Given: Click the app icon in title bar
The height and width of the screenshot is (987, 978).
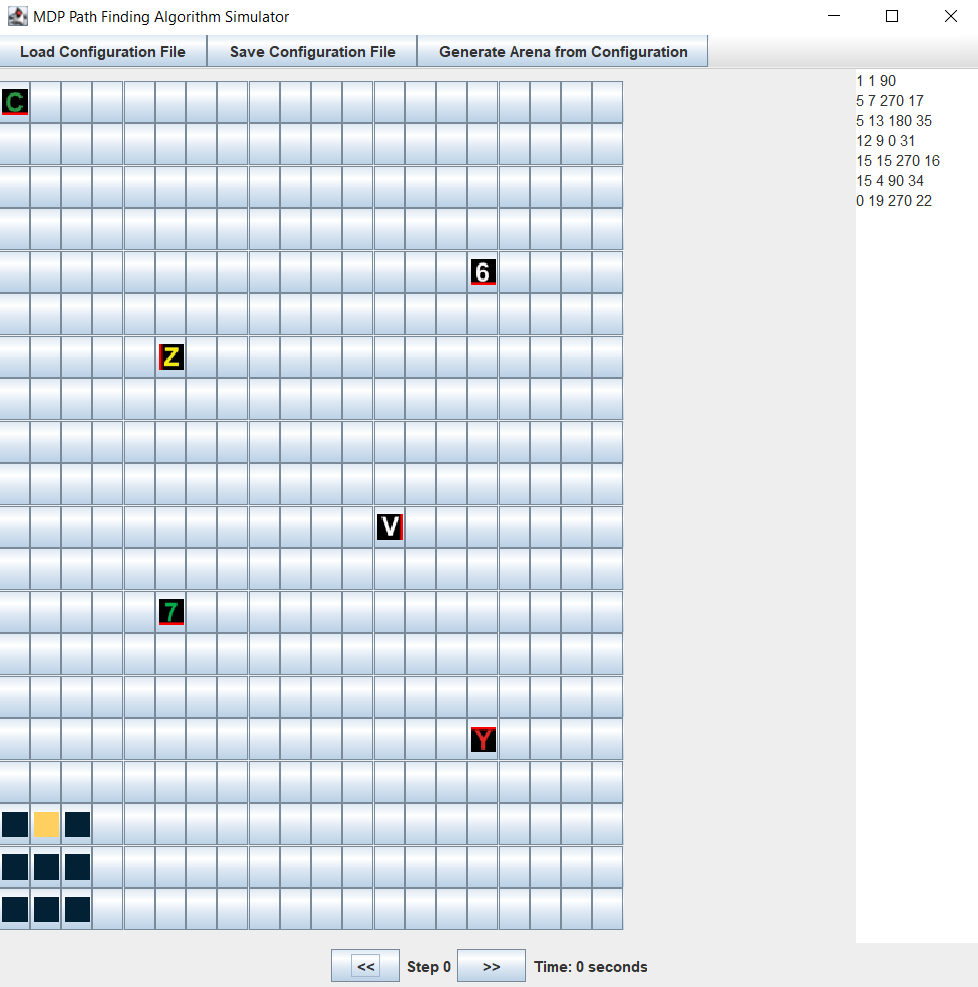Looking at the screenshot, I should point(18,16).
